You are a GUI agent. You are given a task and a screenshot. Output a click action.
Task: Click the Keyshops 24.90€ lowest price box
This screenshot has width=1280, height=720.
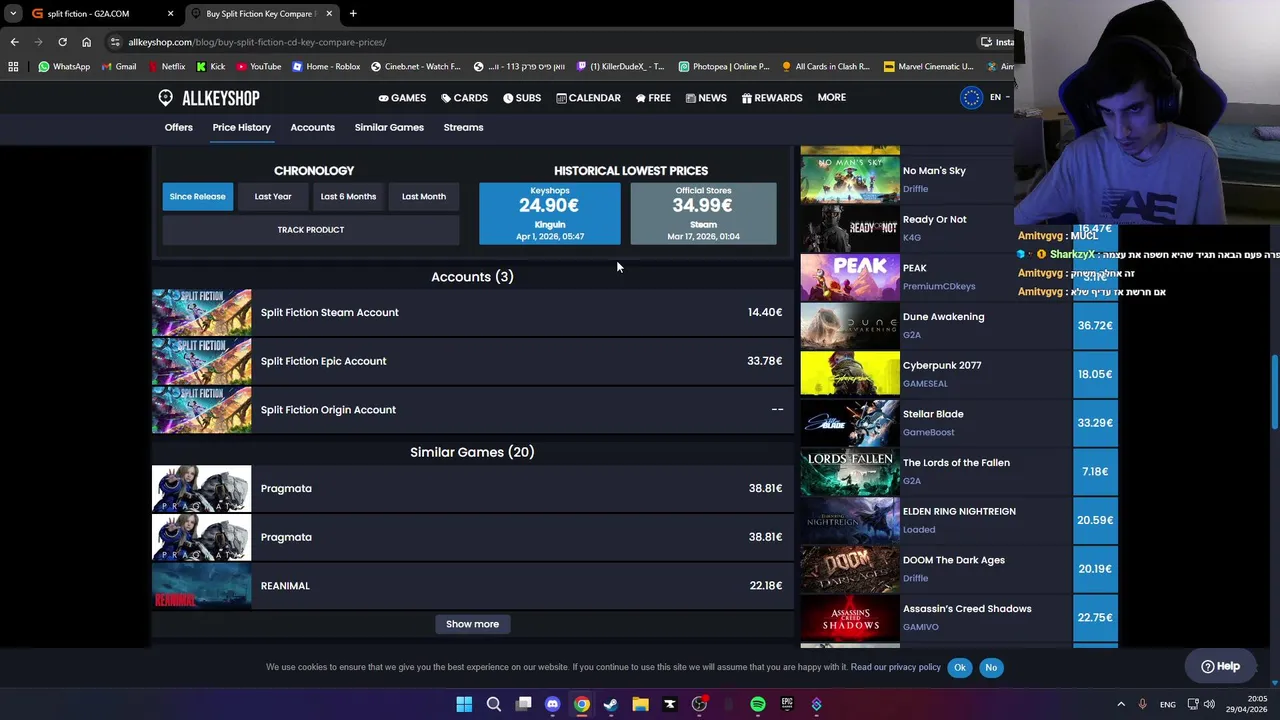(x=550, y=213)
